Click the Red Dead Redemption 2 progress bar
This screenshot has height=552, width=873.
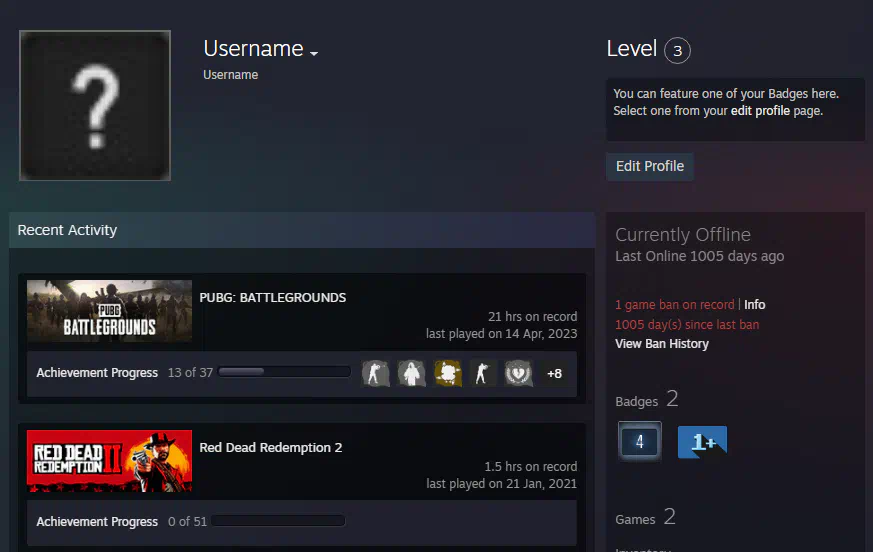[x=278, y=521]
